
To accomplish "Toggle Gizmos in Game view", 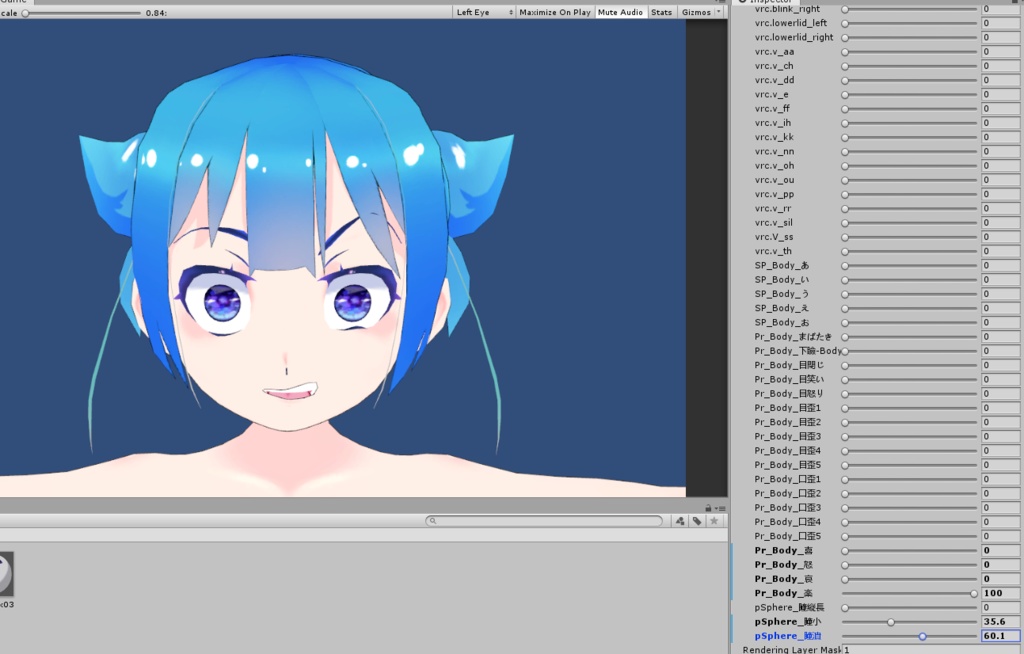I will (x=696, y=12).
